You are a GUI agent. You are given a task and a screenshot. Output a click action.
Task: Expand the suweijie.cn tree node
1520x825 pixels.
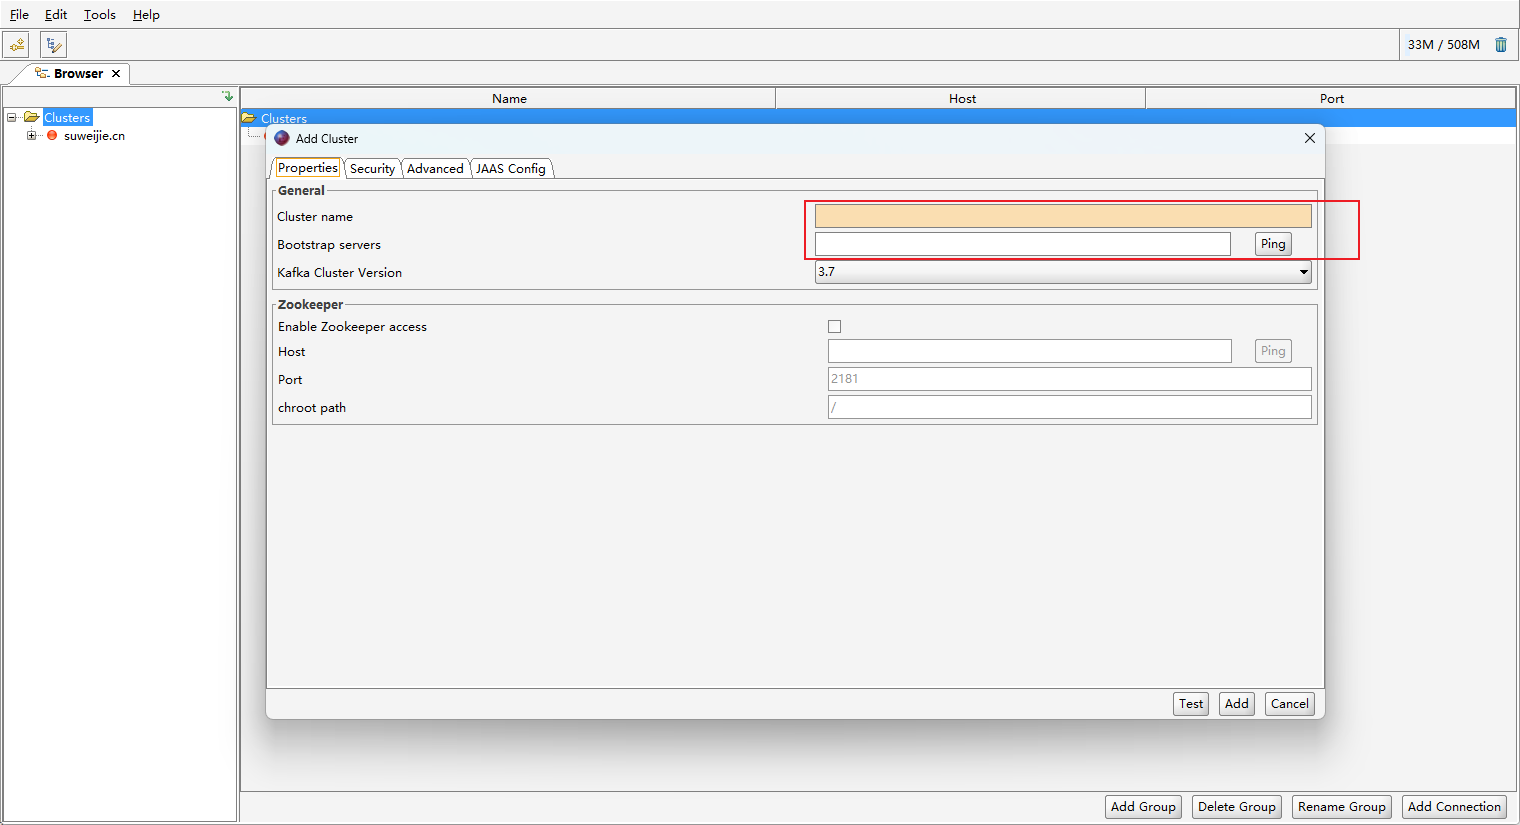point(31,135)
